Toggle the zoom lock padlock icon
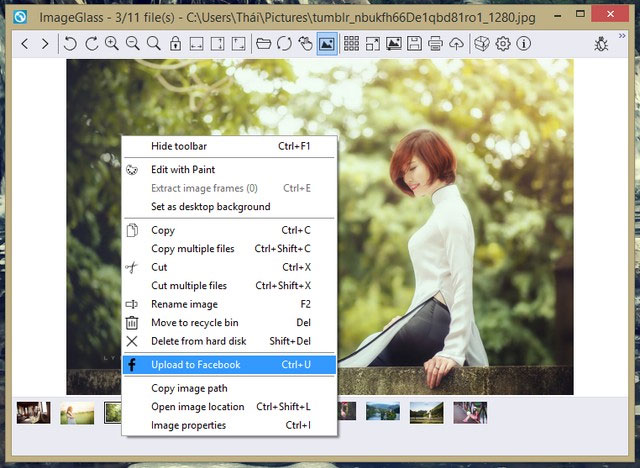This screenshot has height=468, width=640. click(x=175, y=43)
